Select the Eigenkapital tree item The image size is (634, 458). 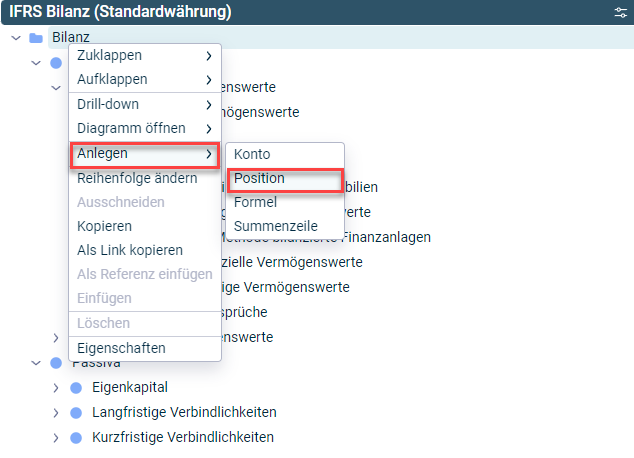point(130,387)
